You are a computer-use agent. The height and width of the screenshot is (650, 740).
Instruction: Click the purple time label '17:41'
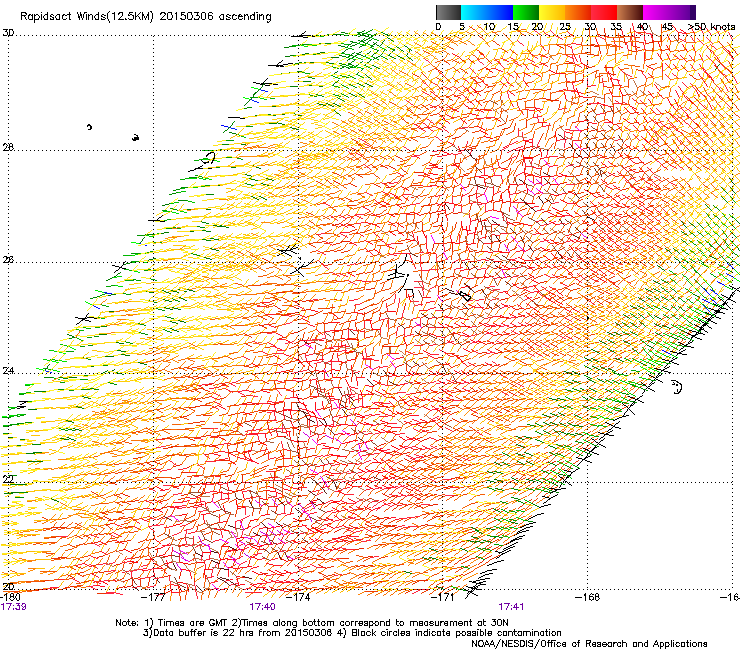pyautogui.click(x=511, y=607)
